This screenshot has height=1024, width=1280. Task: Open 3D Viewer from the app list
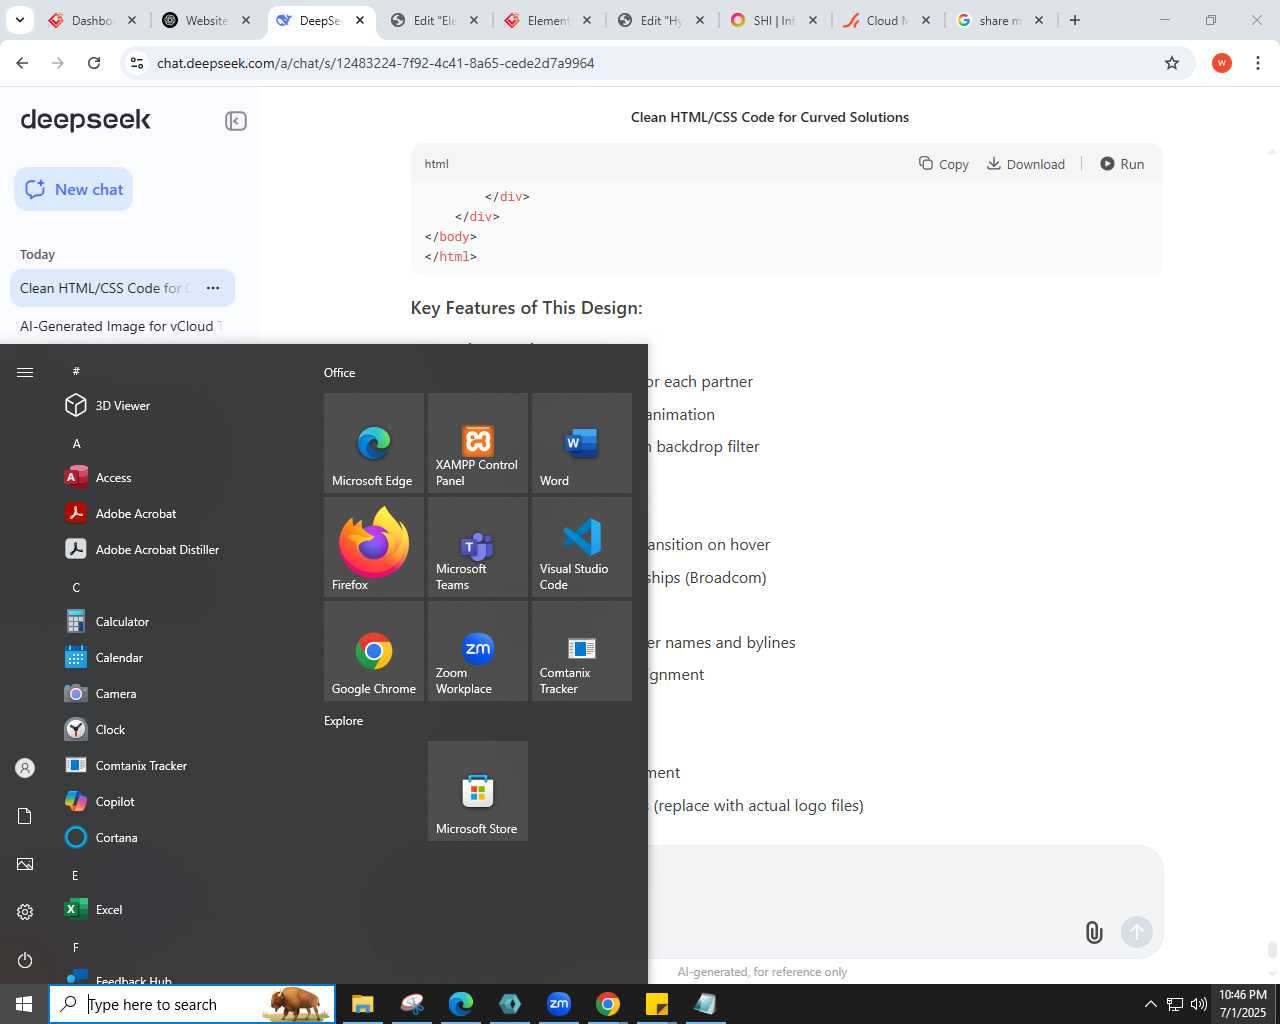tap(180, 406)
